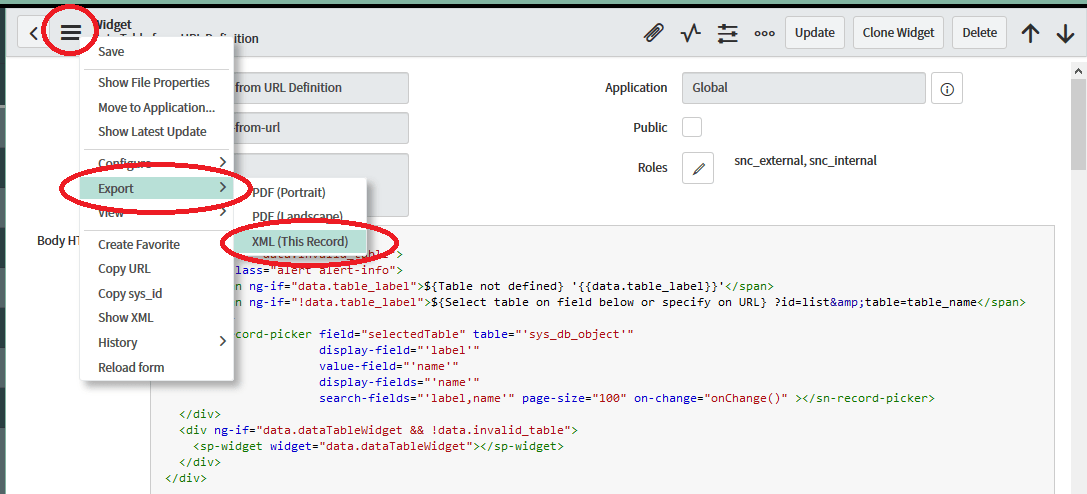Open more options three-dots icon

764,33
